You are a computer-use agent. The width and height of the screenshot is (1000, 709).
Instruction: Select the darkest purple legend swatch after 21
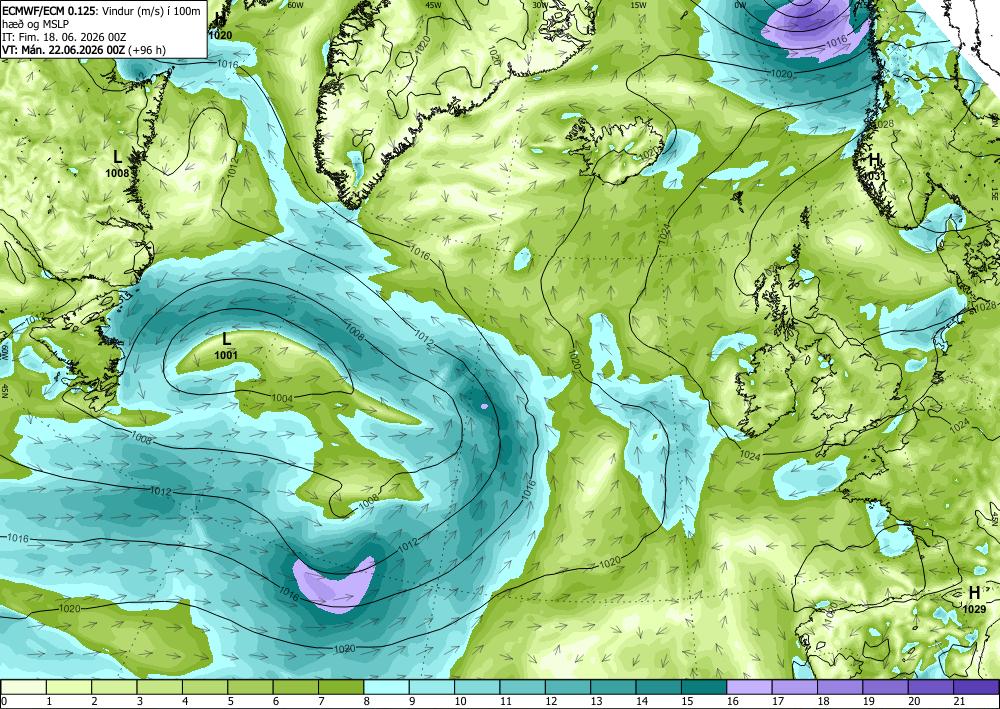tap(976, 687)
